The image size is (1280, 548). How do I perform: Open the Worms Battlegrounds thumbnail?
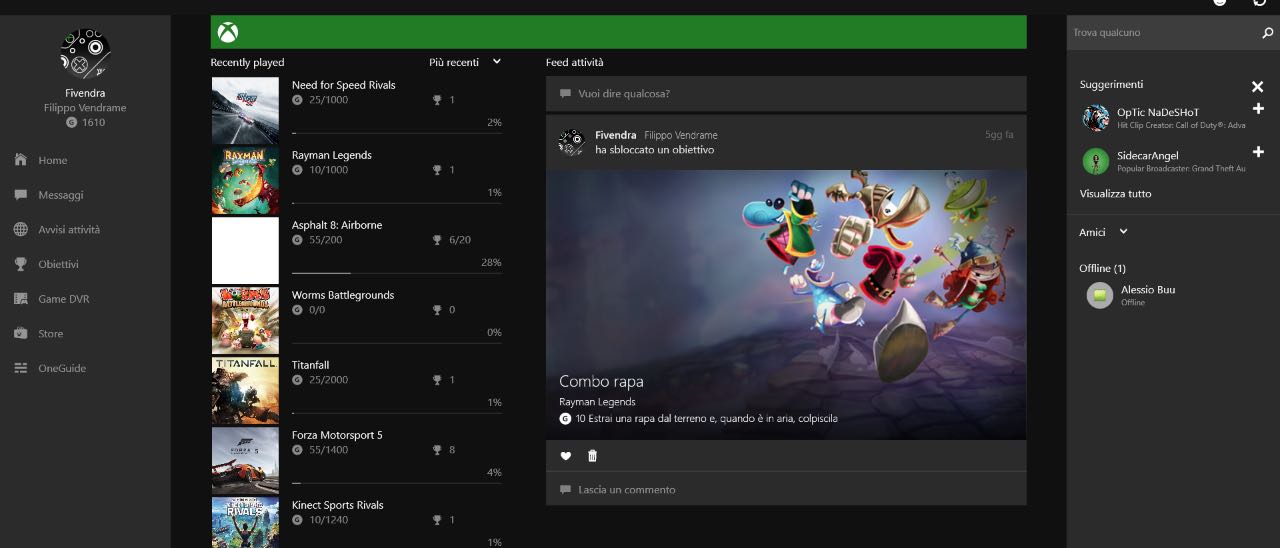[x=245, y=320]
